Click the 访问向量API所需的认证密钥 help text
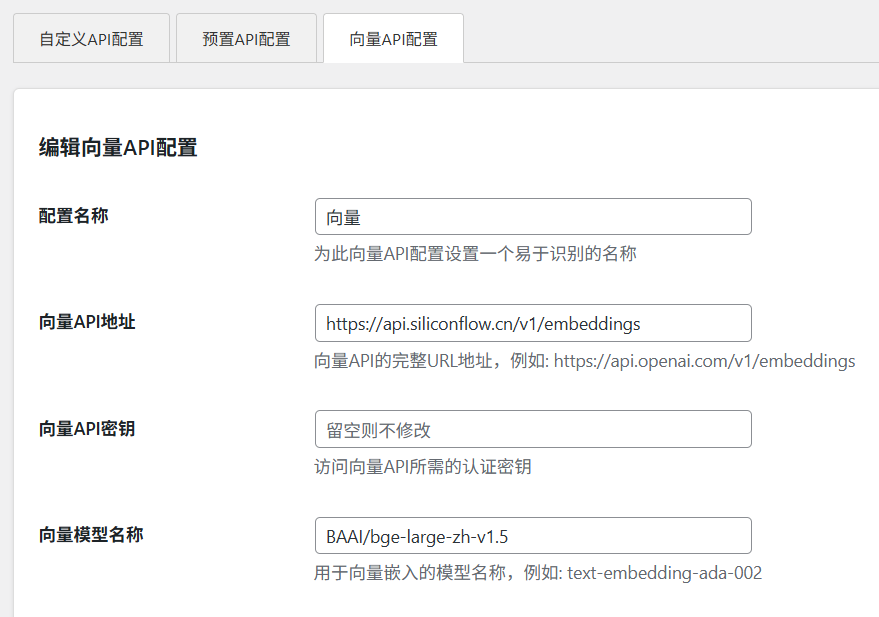Screen dimensions: 879x617 tap(423, 467)
